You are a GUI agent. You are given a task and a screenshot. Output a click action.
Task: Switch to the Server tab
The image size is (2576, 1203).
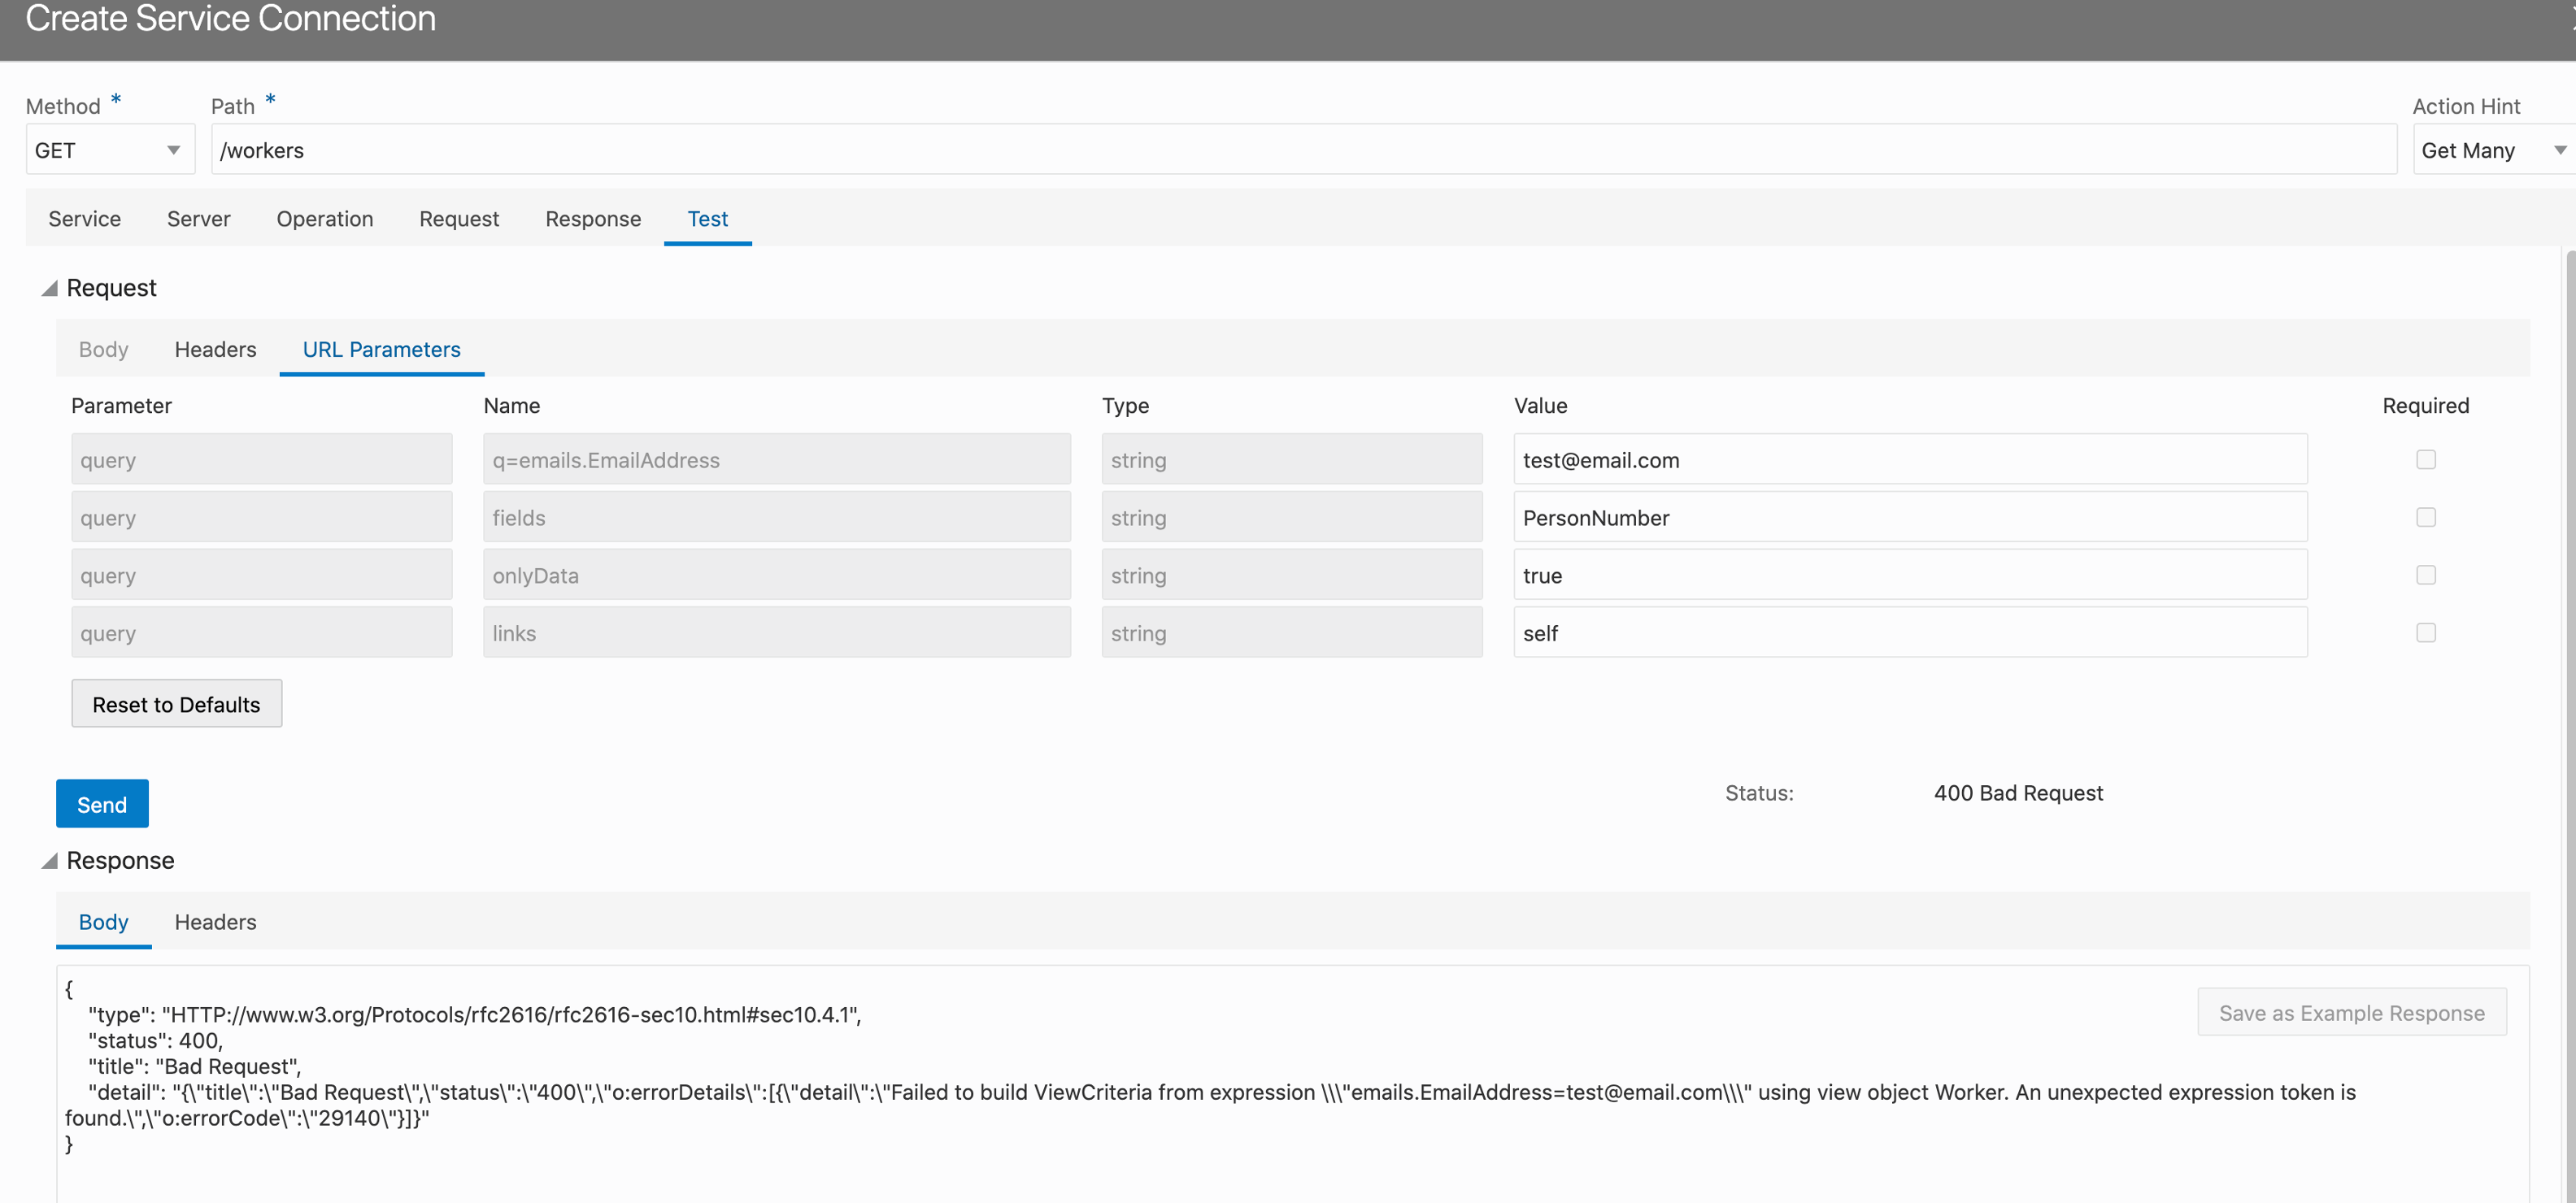198,219
